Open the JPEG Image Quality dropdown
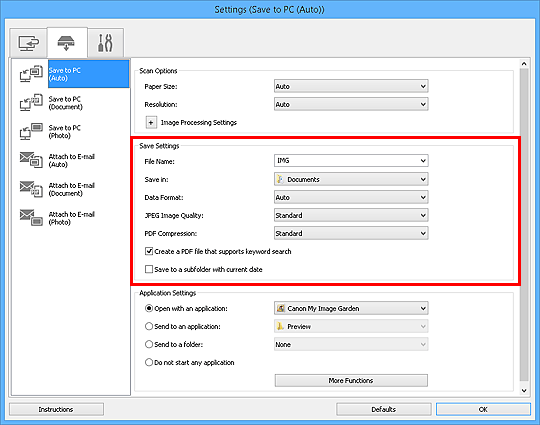Image resolution: width=540 pixels, height=425 pixels. point(351,215)
